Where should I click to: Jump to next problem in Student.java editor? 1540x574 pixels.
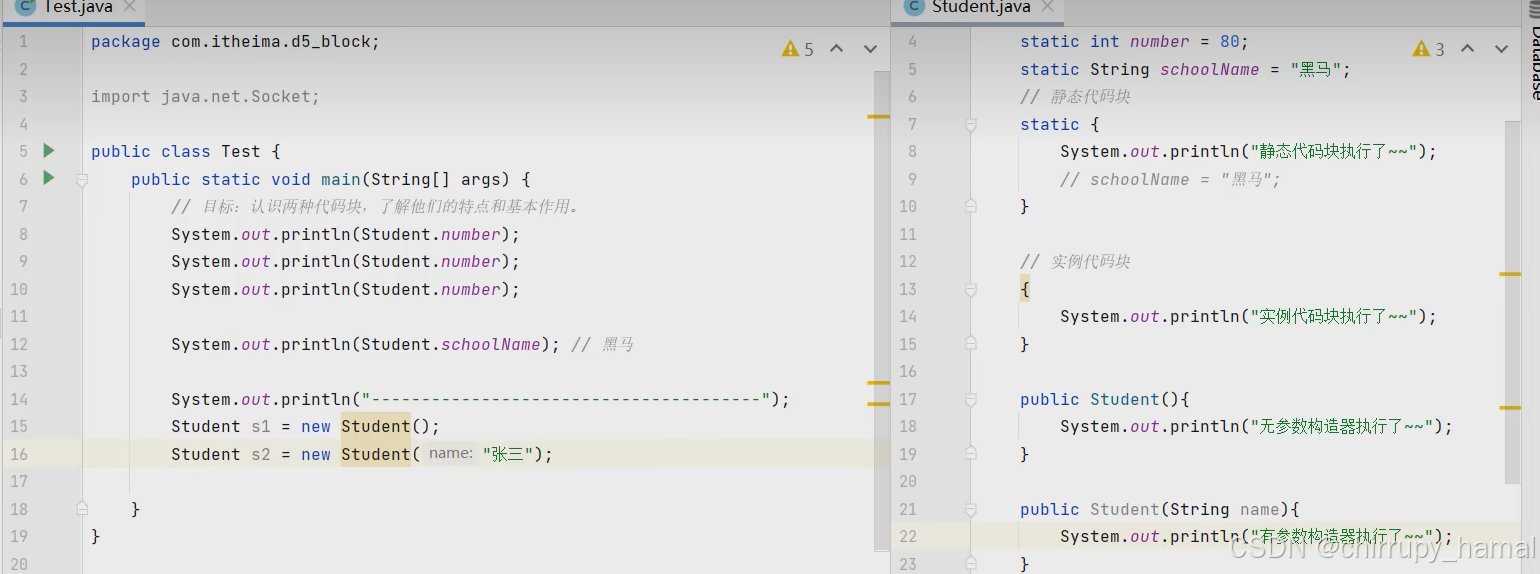(1501, 49)
